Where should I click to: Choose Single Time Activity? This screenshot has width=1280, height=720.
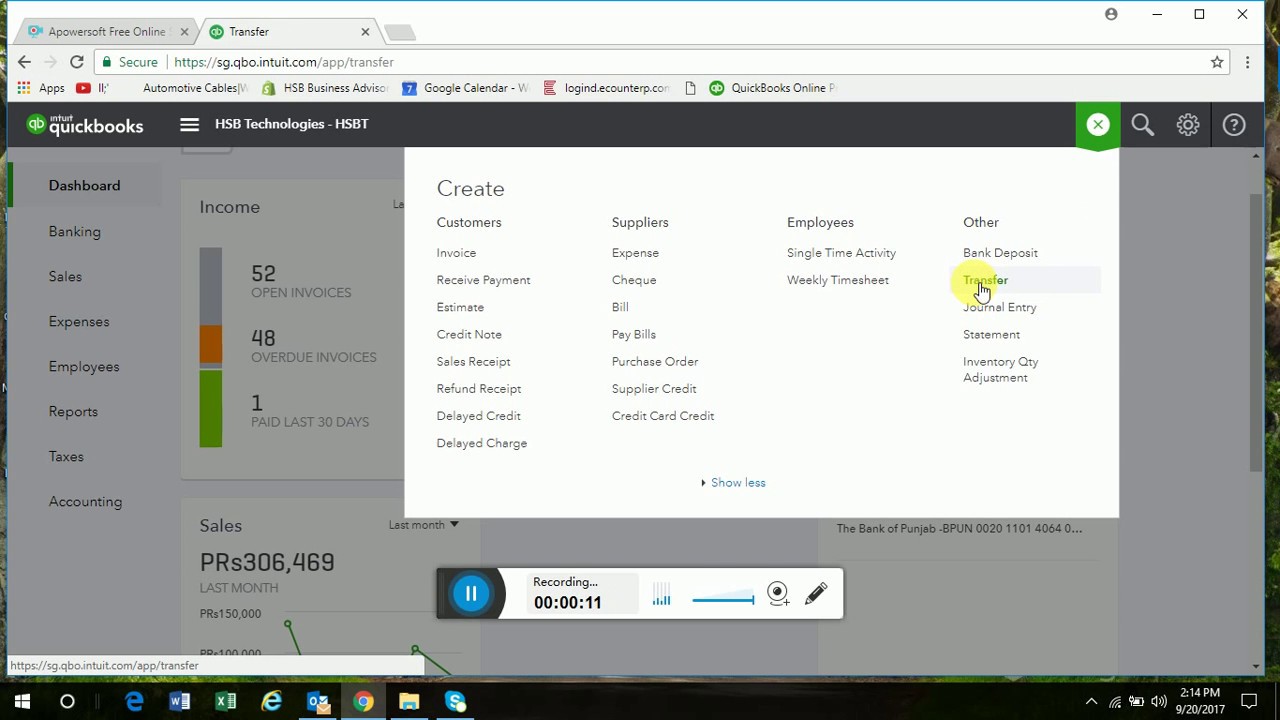point(841,253)
